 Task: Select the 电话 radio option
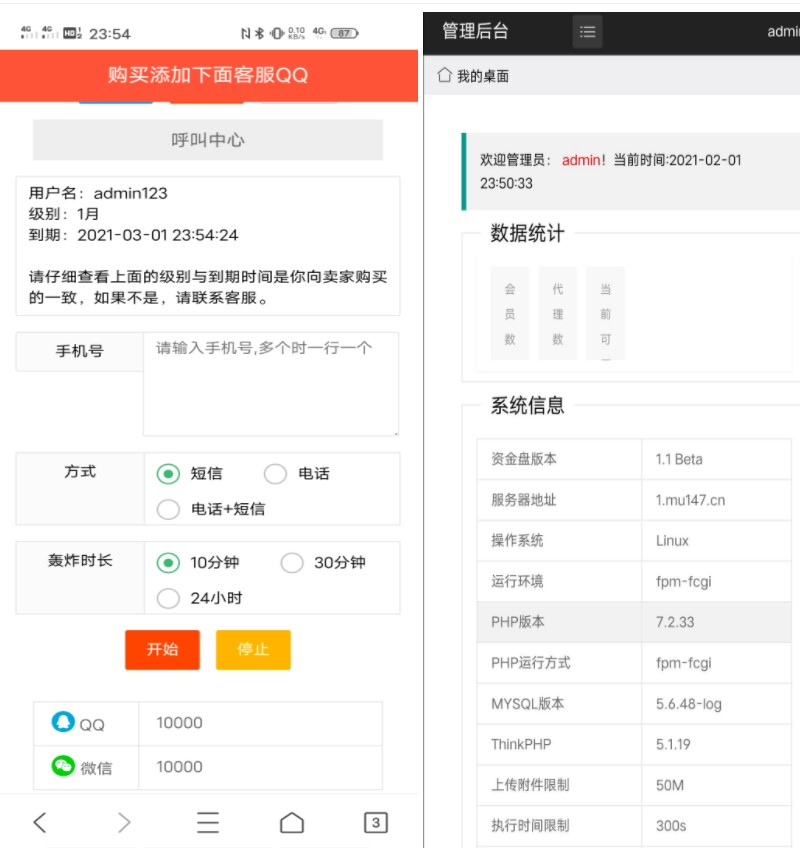coord(276,474)
